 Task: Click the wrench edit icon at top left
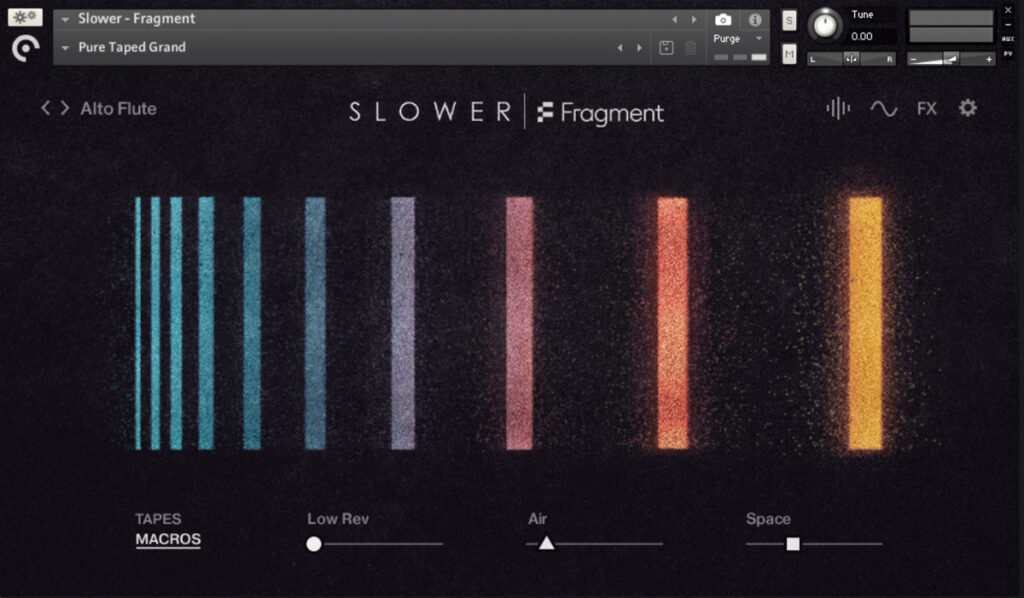point(25,17)
